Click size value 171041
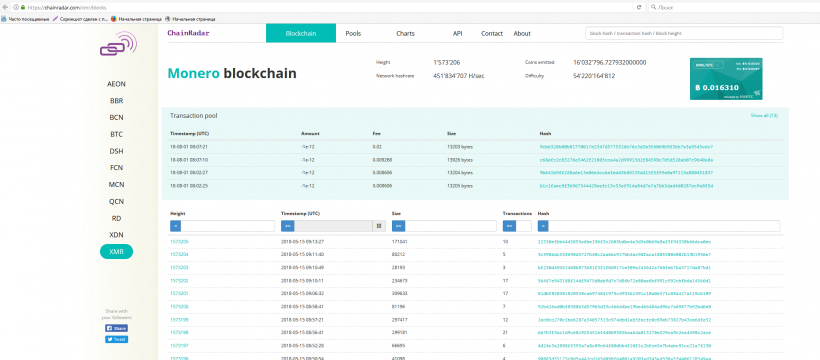Viewport: 820px width, 360px height. pos(400,242)
